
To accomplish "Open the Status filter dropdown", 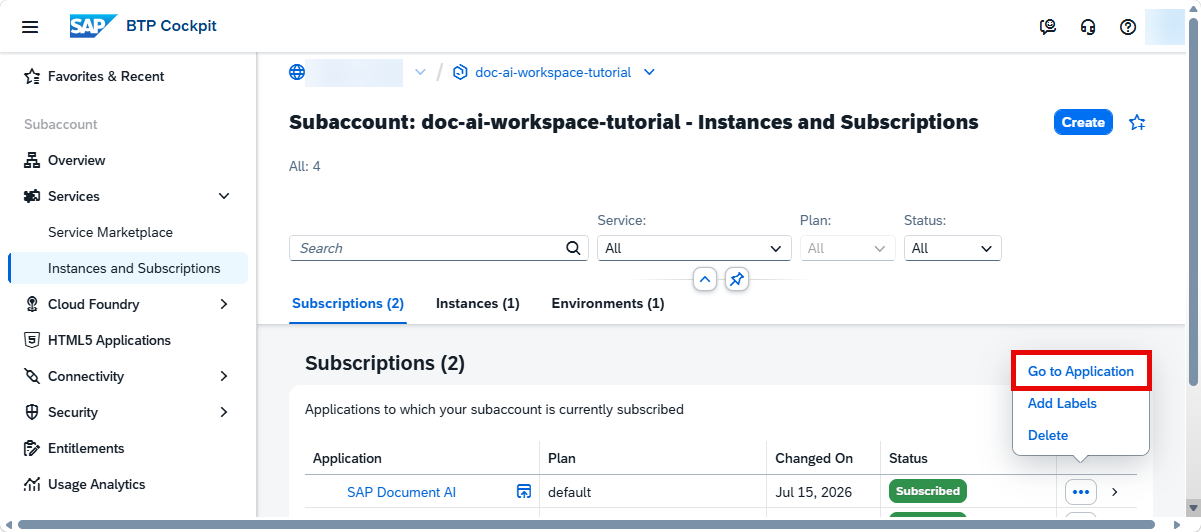I will 952,248.
